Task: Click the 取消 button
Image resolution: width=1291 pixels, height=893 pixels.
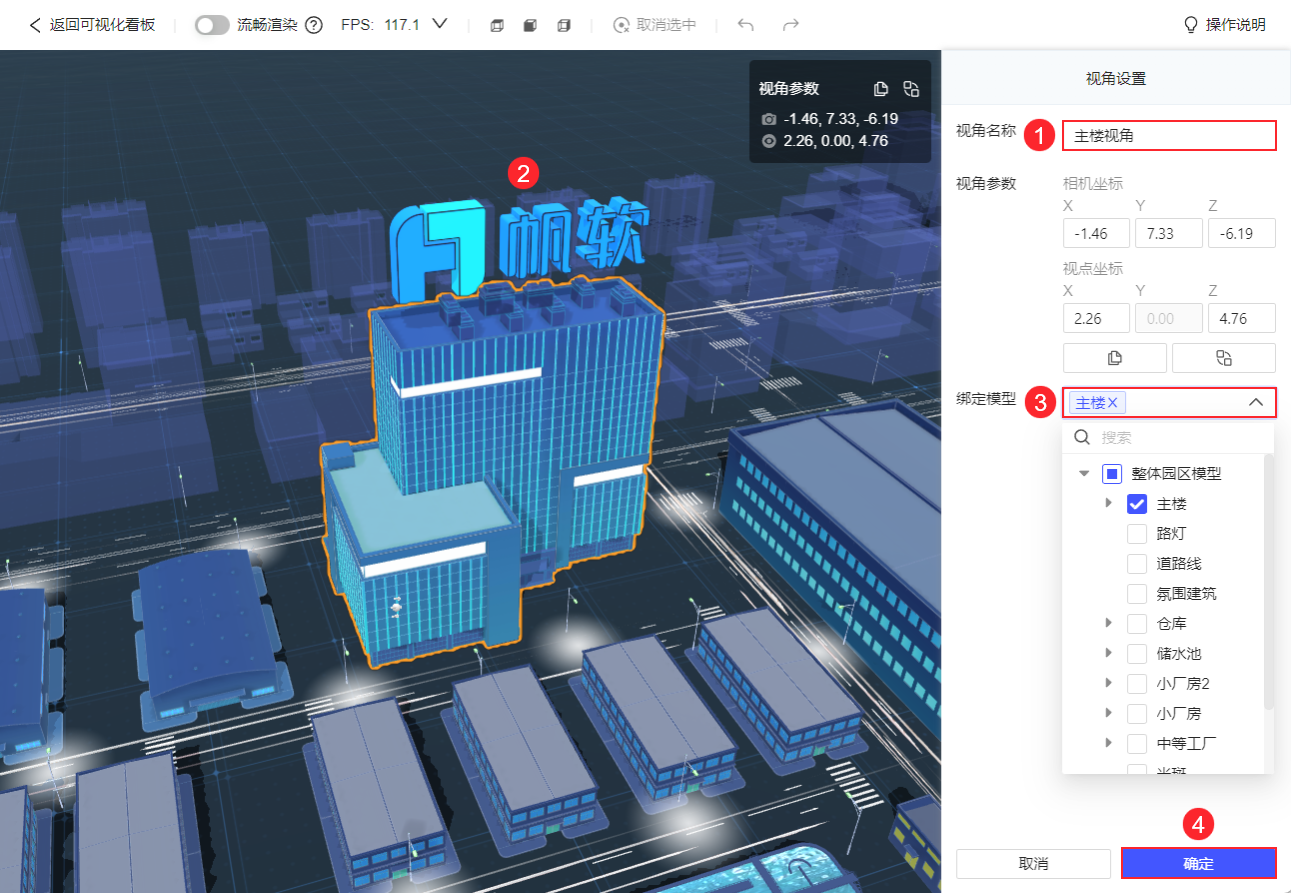Action: pyautogui.click(x=1033, y=863)
